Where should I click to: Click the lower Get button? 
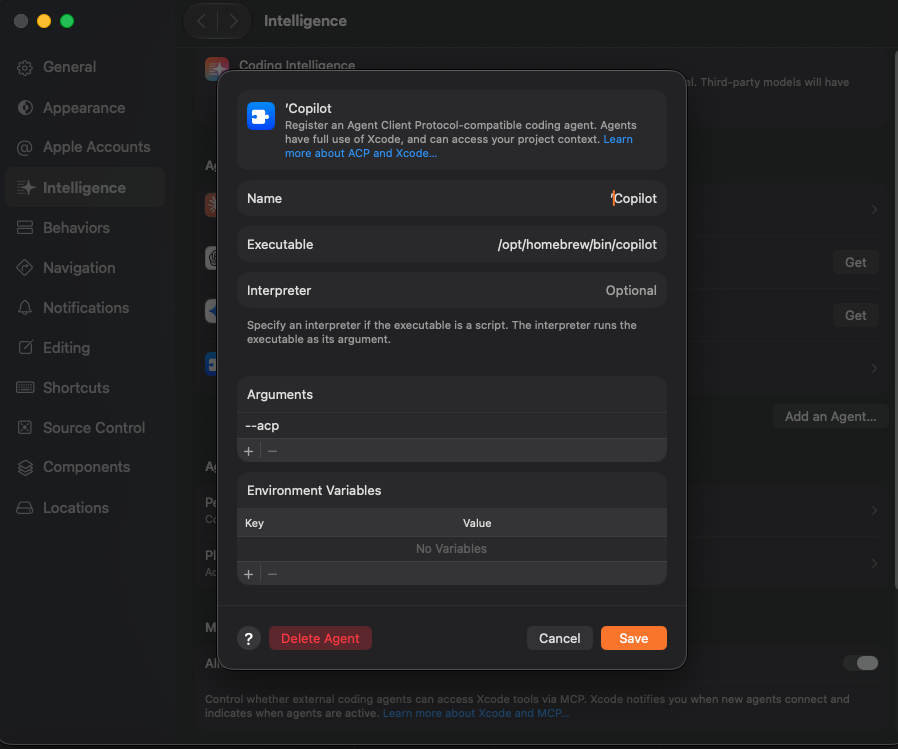(855, 315)
